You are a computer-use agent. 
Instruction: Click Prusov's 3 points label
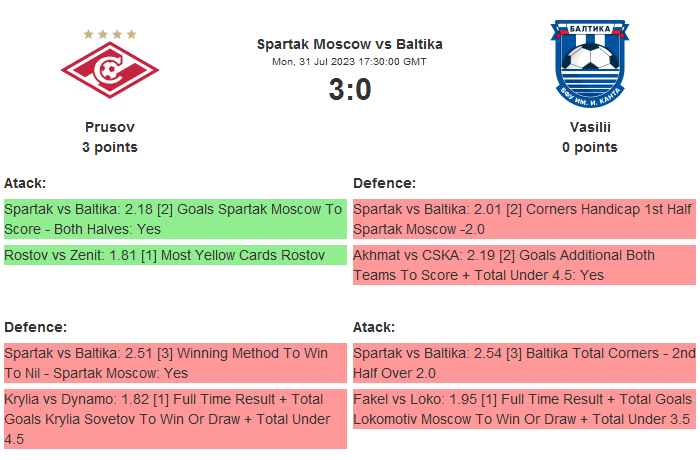(x=110, y=147)
